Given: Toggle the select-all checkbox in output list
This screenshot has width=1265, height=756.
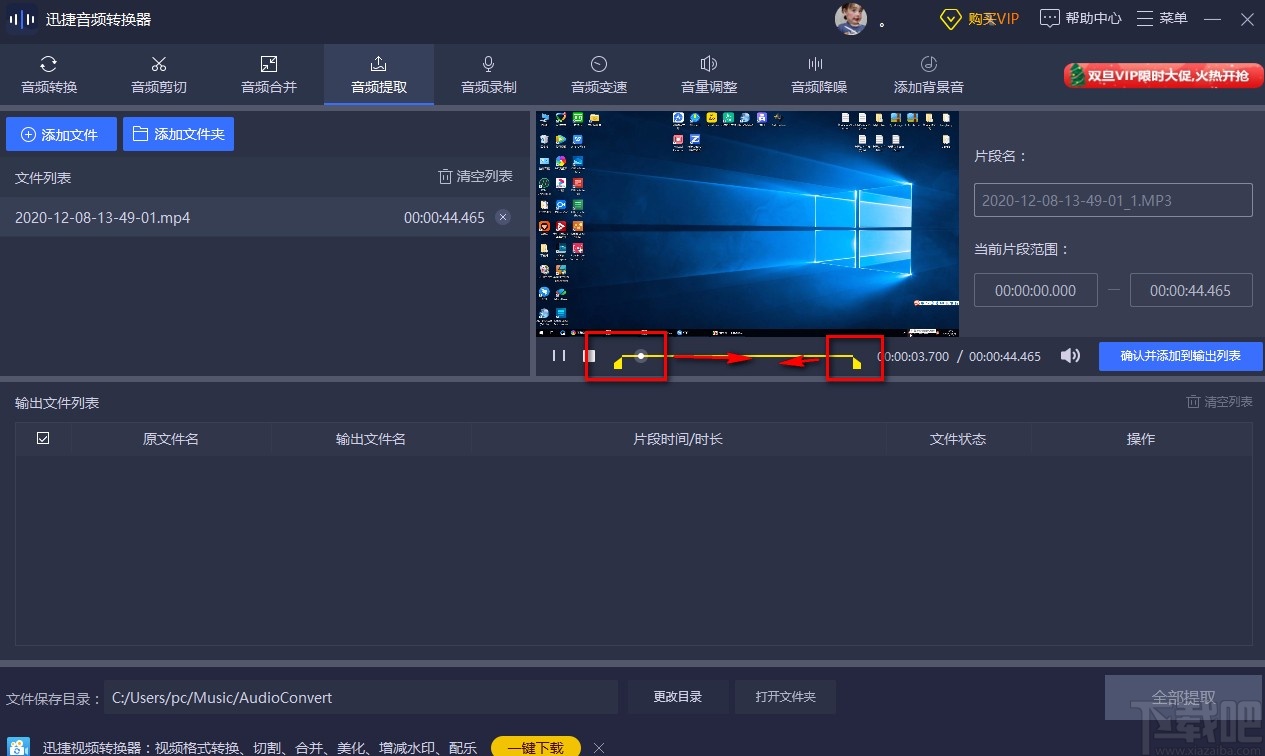Looking at the screenshot, I should [x=42, y=437].
